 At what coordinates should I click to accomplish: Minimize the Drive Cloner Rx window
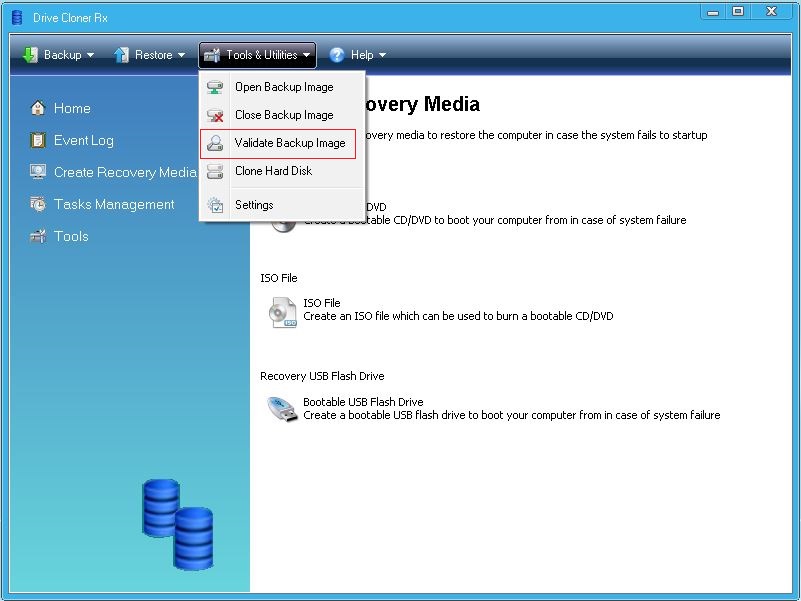713,12
